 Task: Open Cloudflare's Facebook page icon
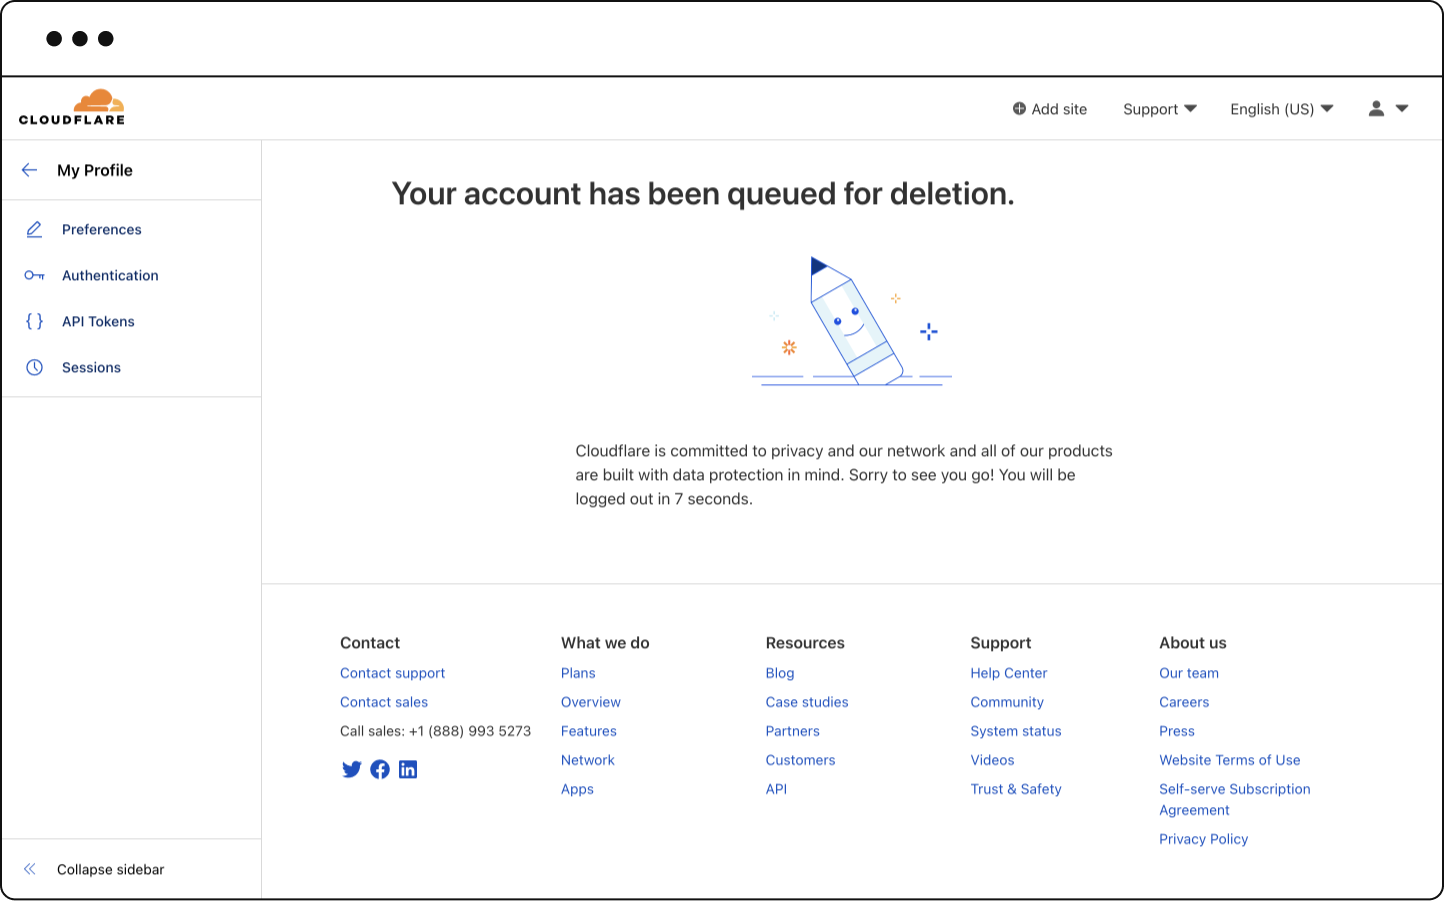point(380,769)
